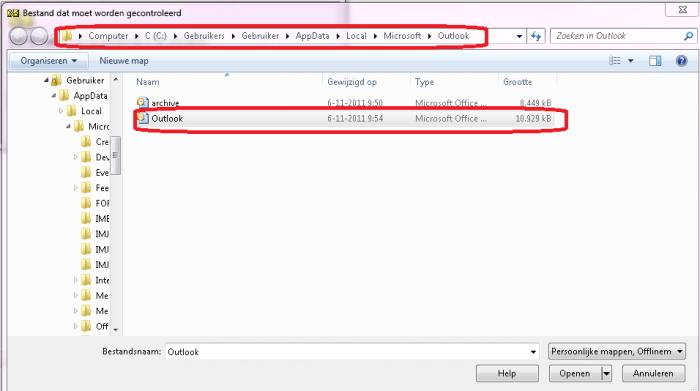This screenshot has height=391, width=700.
Task: Select Off folder in the tree
Action: 102,326
